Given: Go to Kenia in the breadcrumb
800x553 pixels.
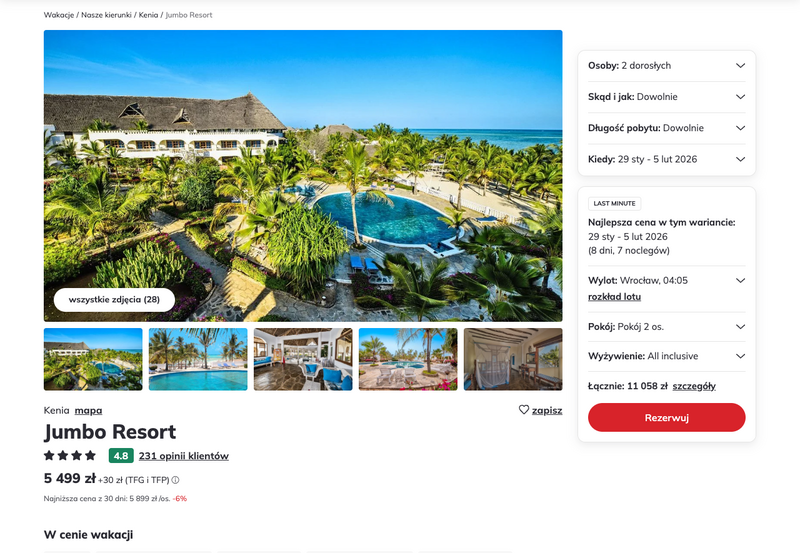Looking at the screenshot, I should pyautogui.click(x=148, y=15).
